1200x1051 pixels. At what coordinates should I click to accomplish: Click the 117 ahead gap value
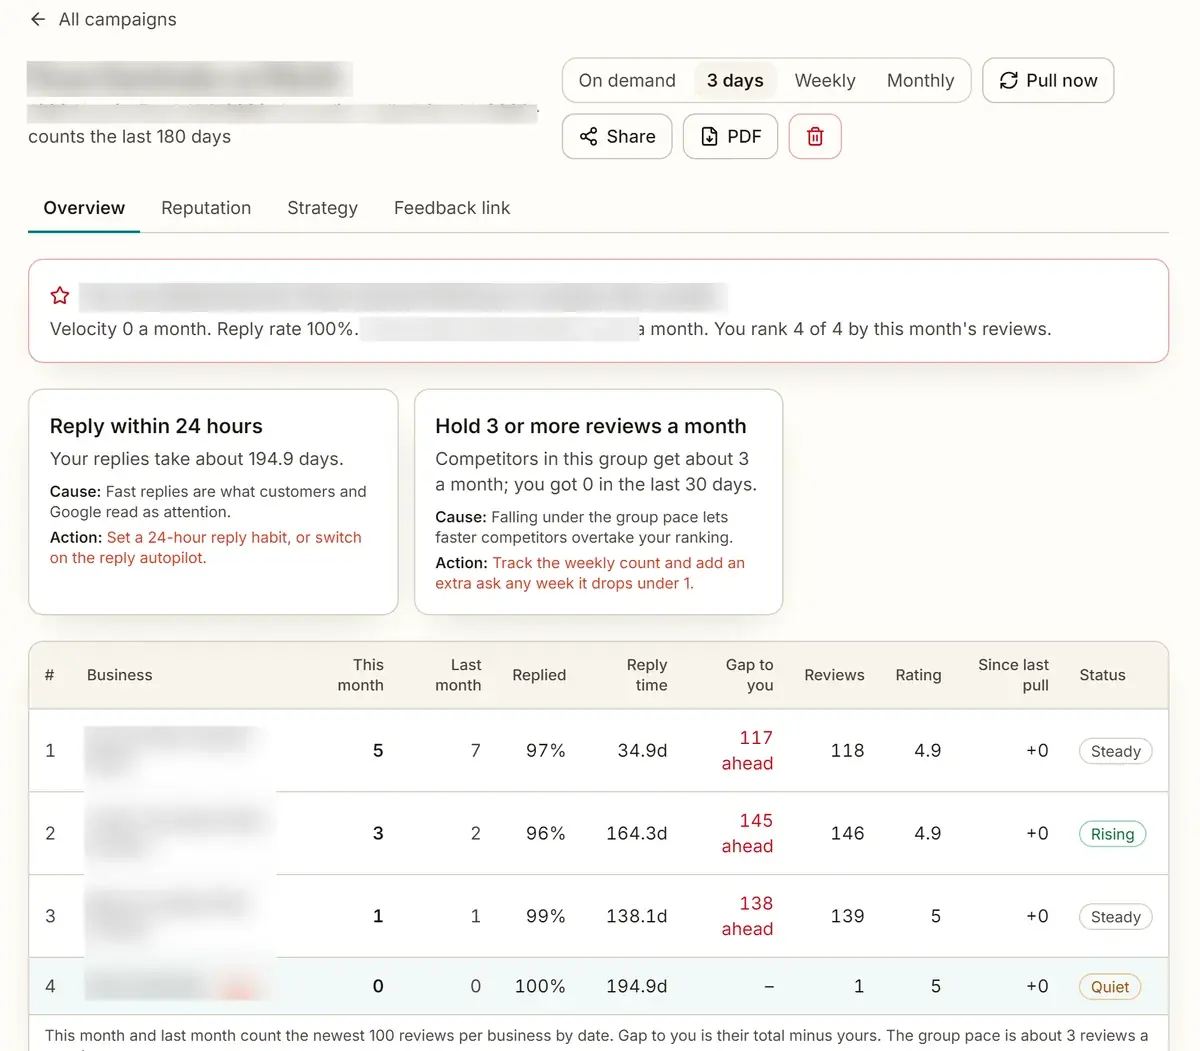748,751
